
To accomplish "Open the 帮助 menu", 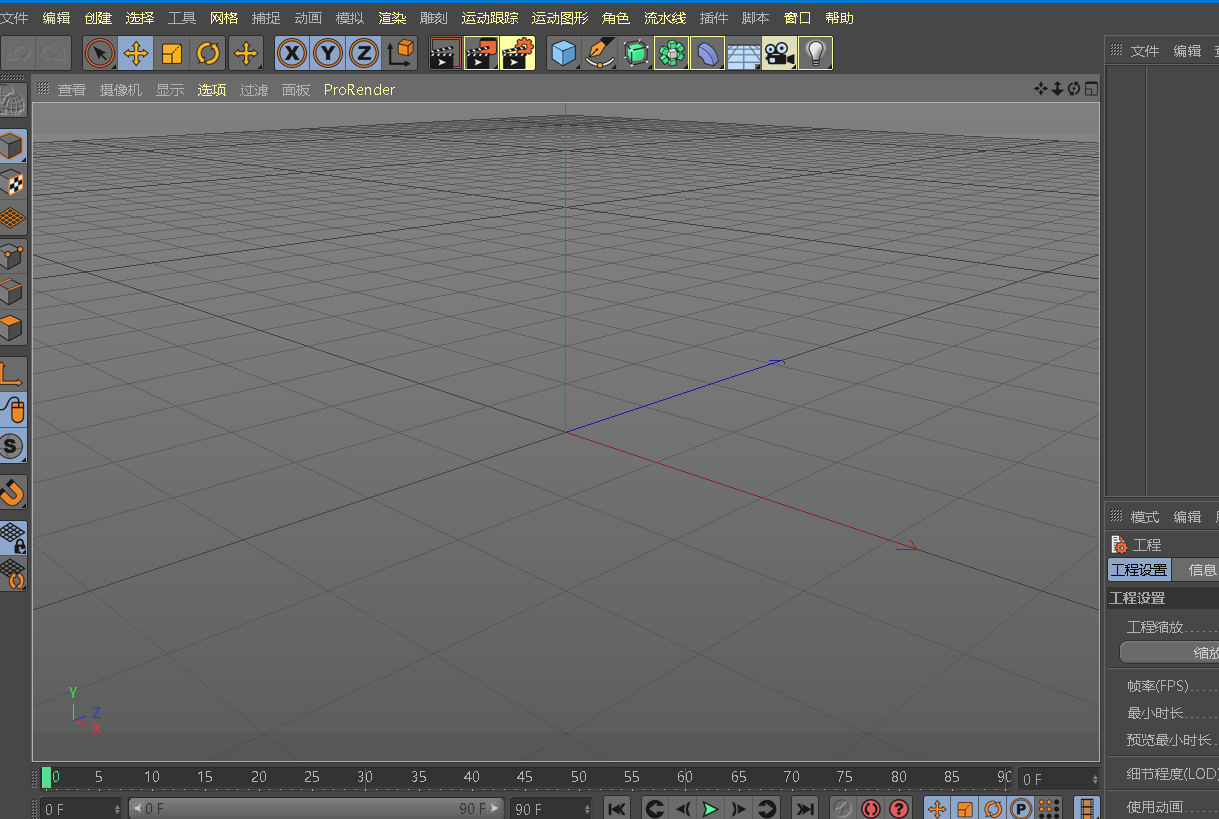I will tap(840, 18).
